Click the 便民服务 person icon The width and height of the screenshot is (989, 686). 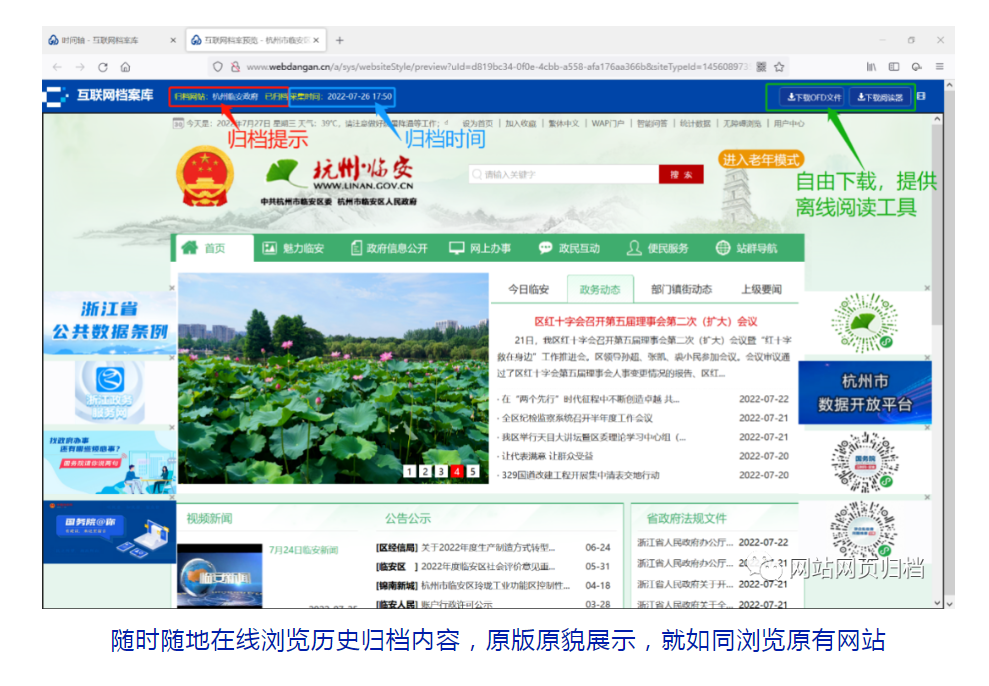[x=634, y=248]
